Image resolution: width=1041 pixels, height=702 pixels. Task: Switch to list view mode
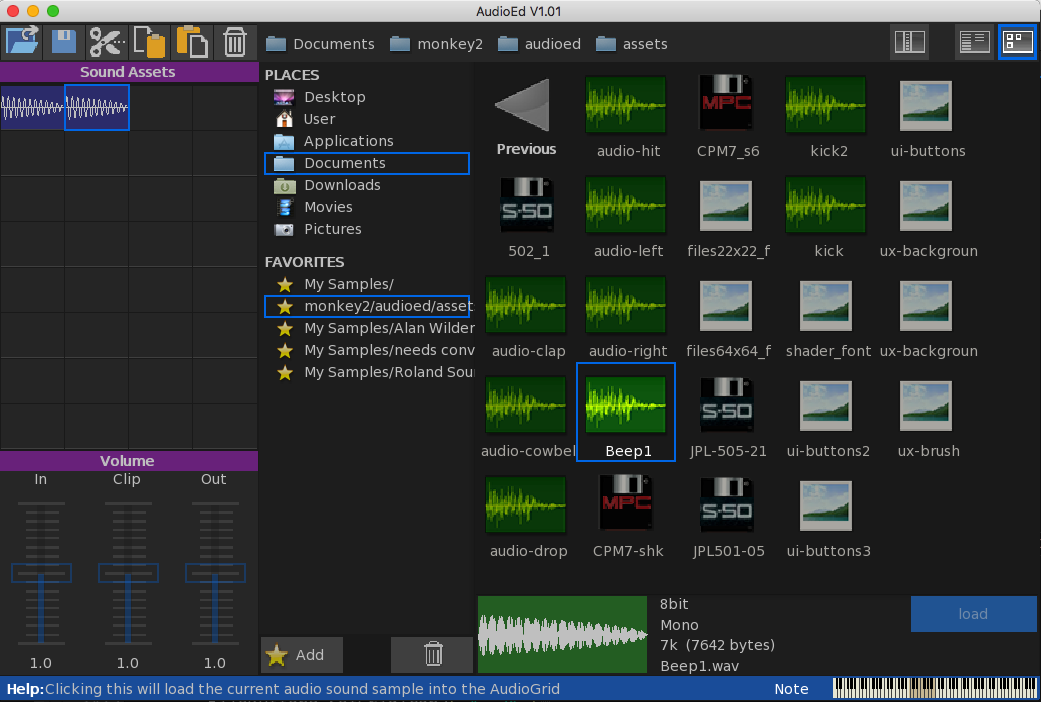point(974,42)
